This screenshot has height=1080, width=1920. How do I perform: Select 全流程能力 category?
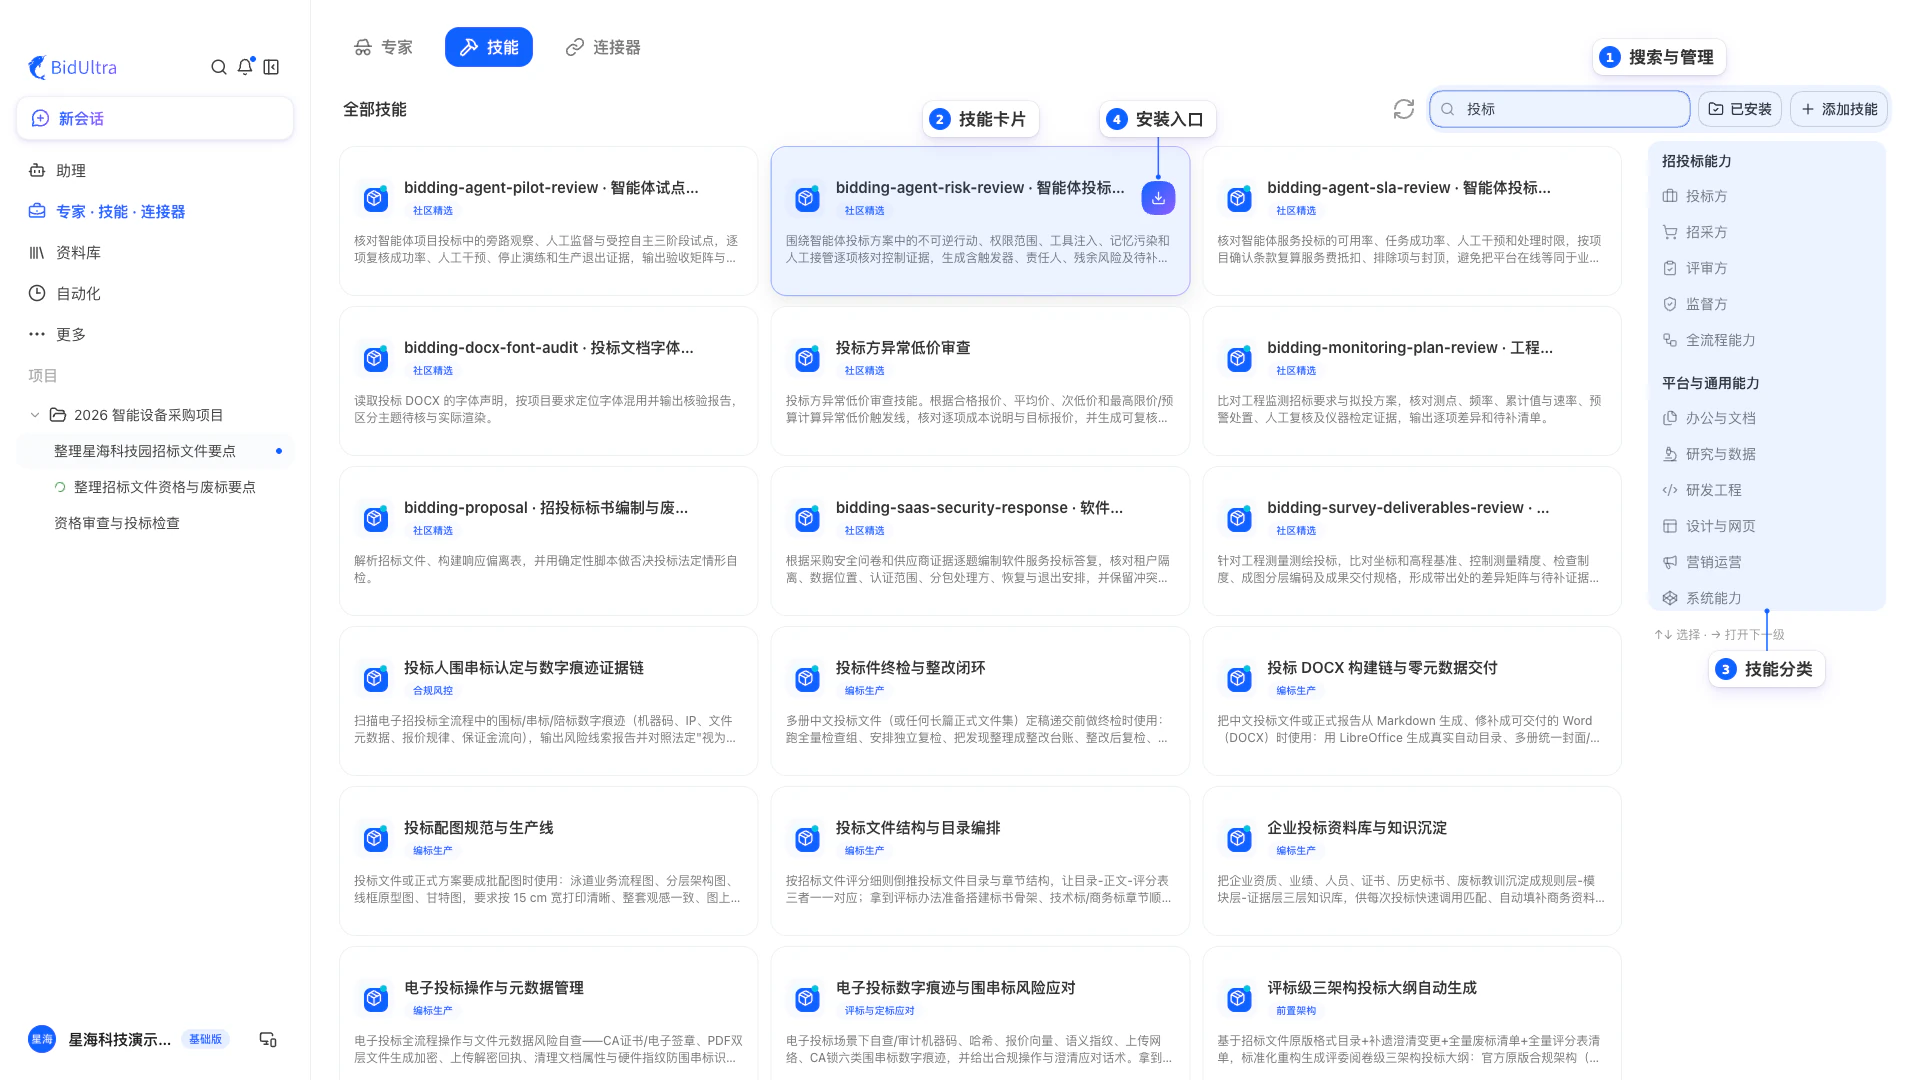click(x=1766, y=340)
